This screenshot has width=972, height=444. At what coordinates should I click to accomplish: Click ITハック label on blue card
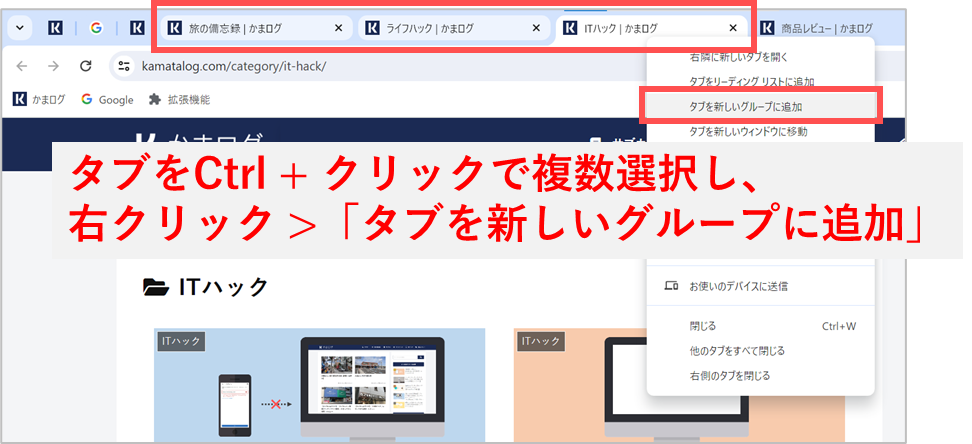(x=180, y=341)
